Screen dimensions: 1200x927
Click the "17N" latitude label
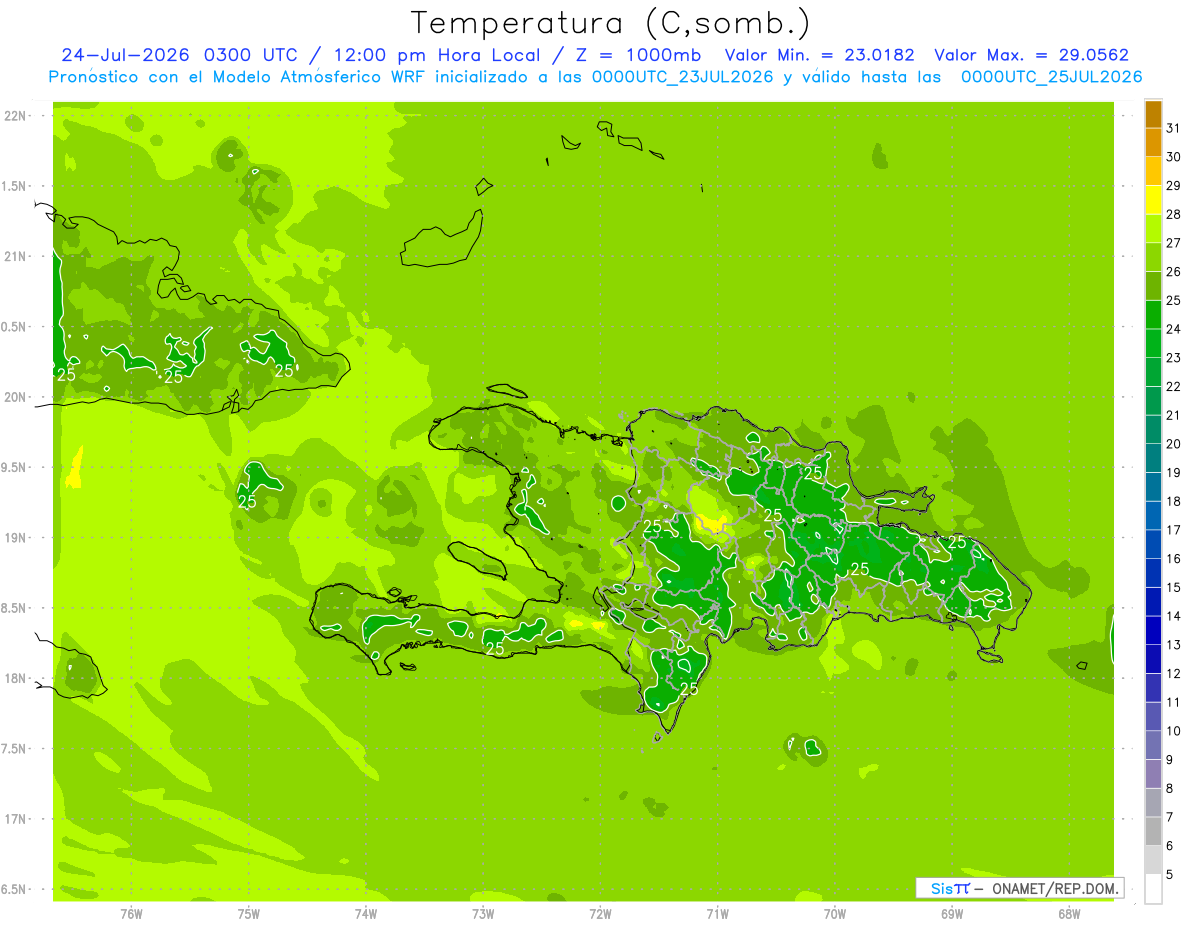click(15, 819)
